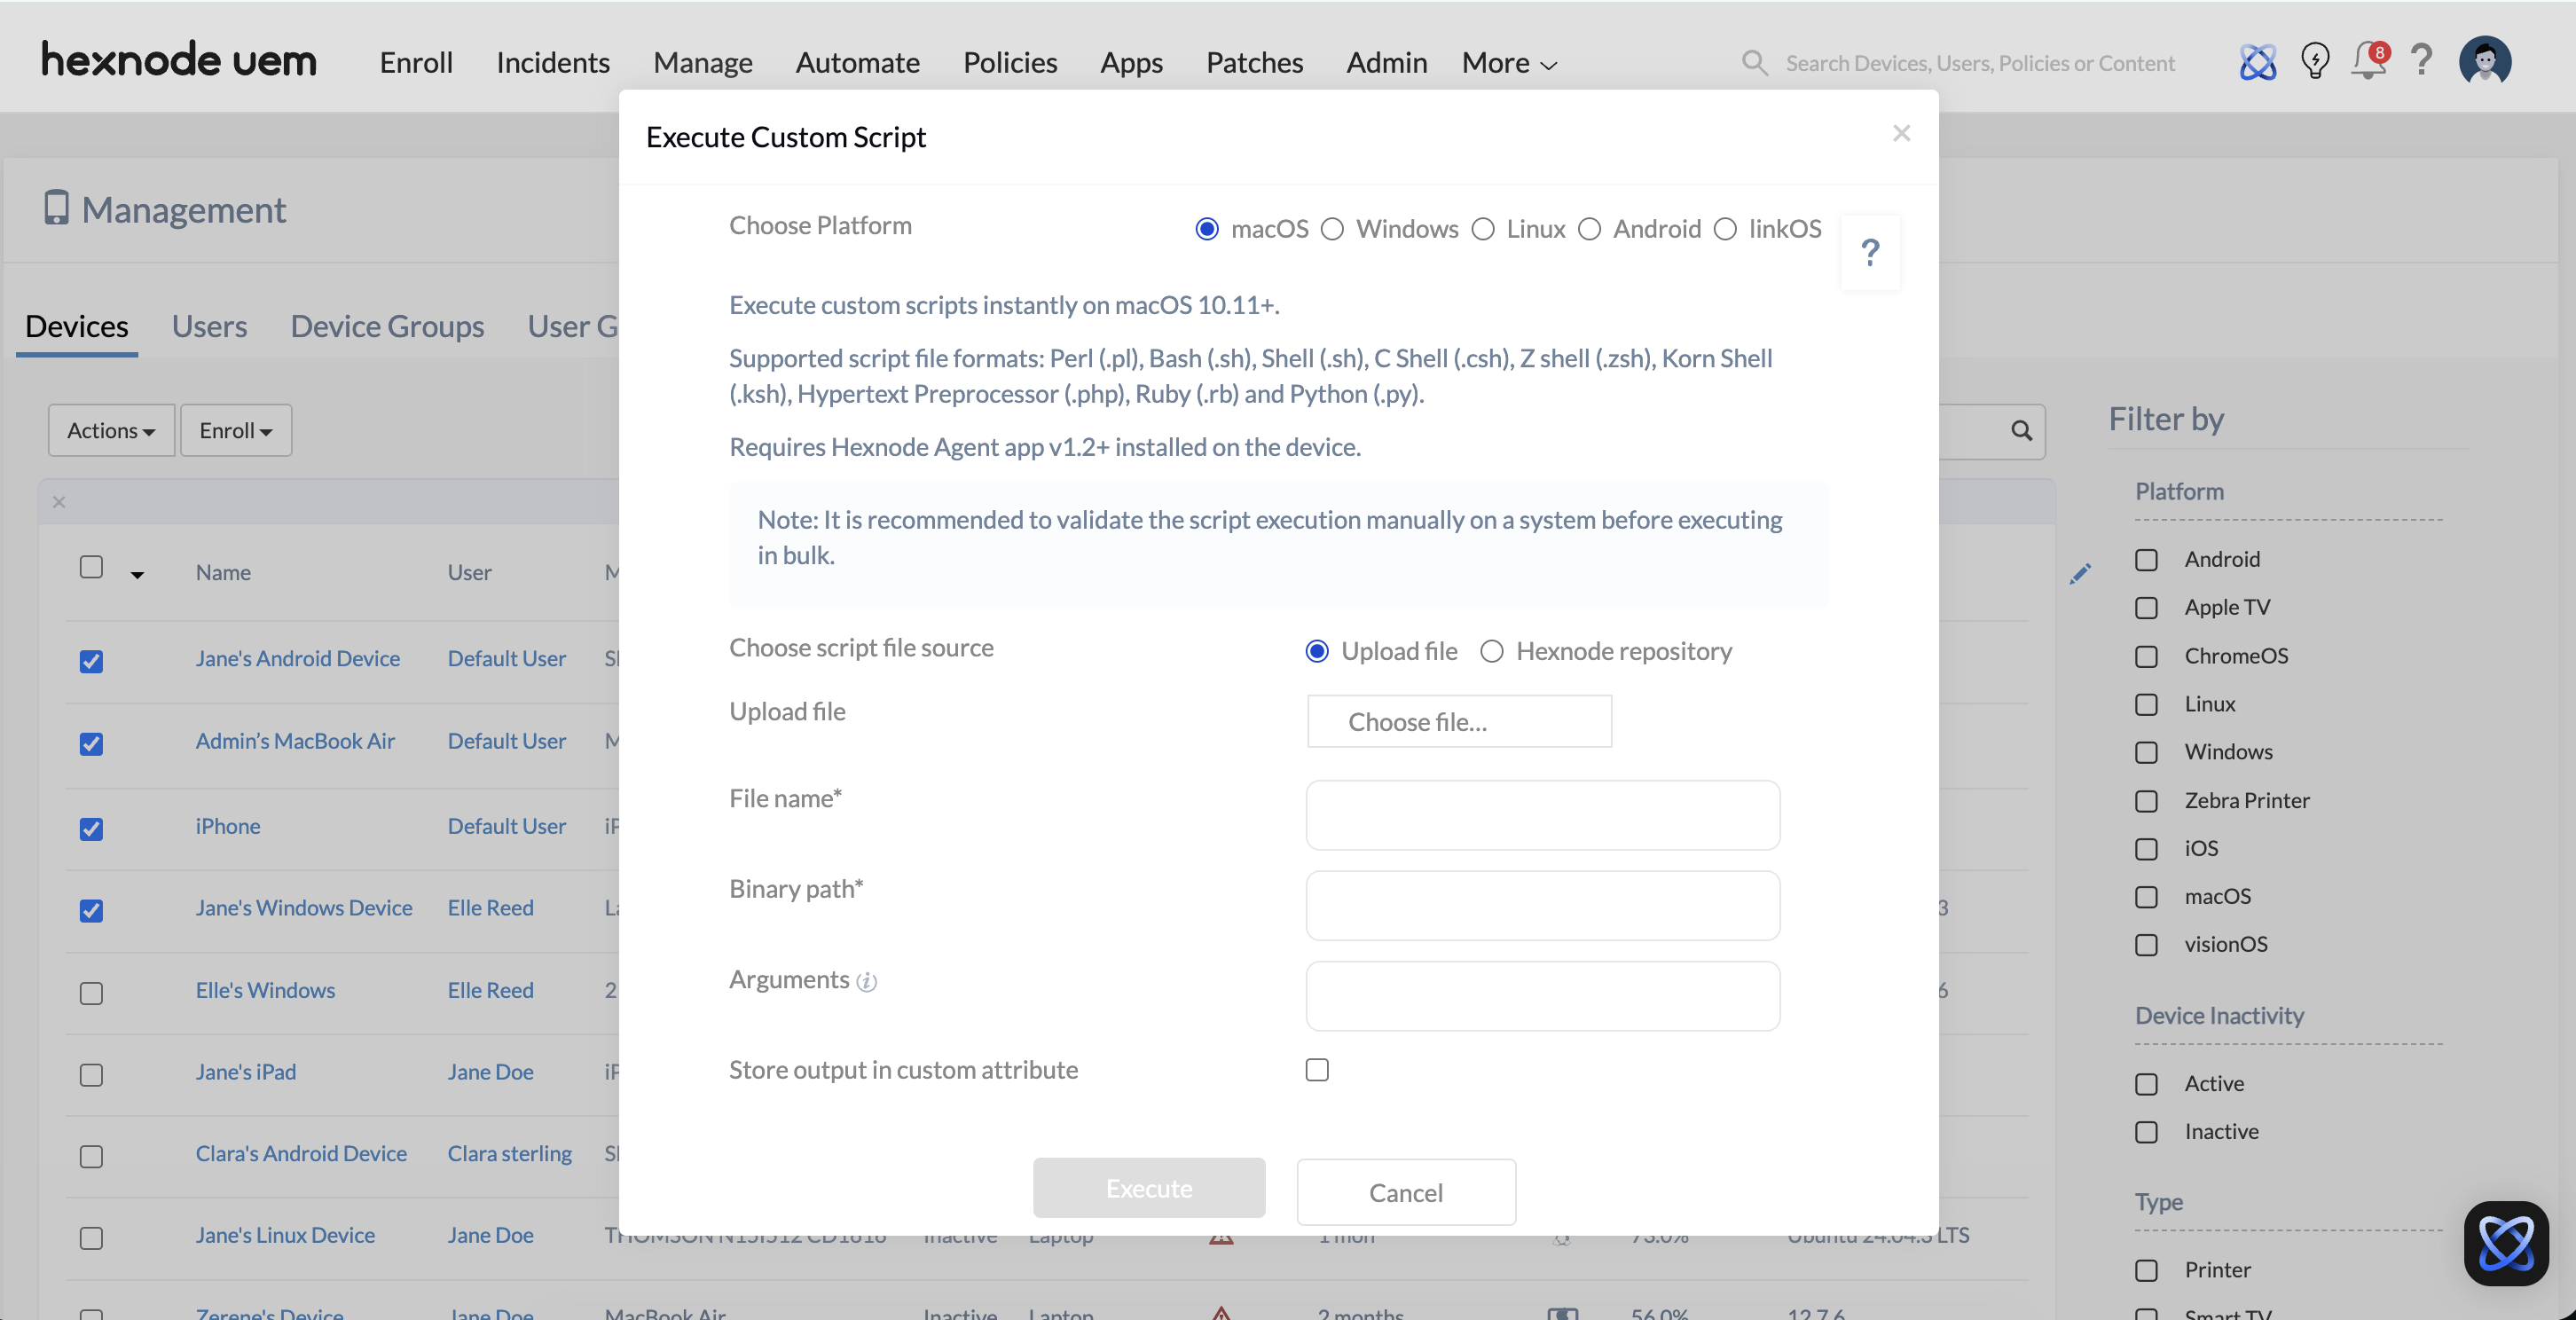Open the Policies menu
Image resolution: width=2576 pixels, height=1320 pixels.
tap(1009, 63)
